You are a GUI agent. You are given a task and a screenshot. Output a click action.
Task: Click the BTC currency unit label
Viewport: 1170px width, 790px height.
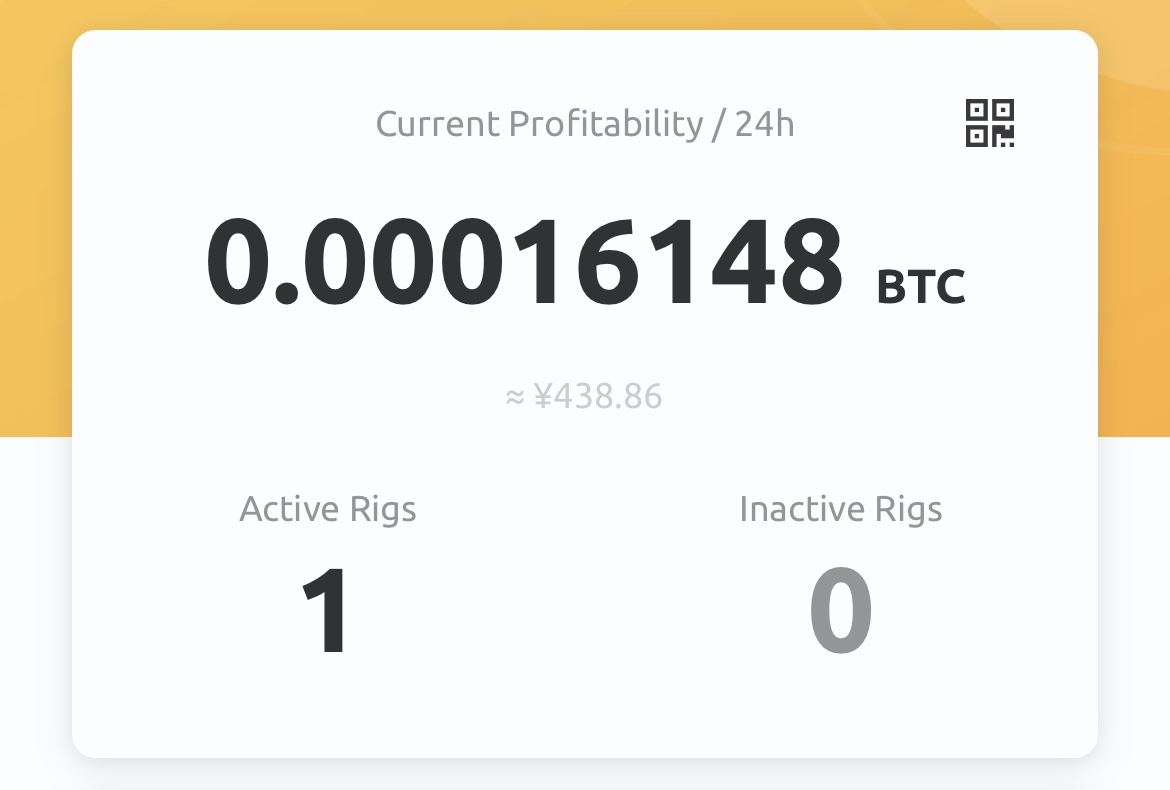point(921,286)
